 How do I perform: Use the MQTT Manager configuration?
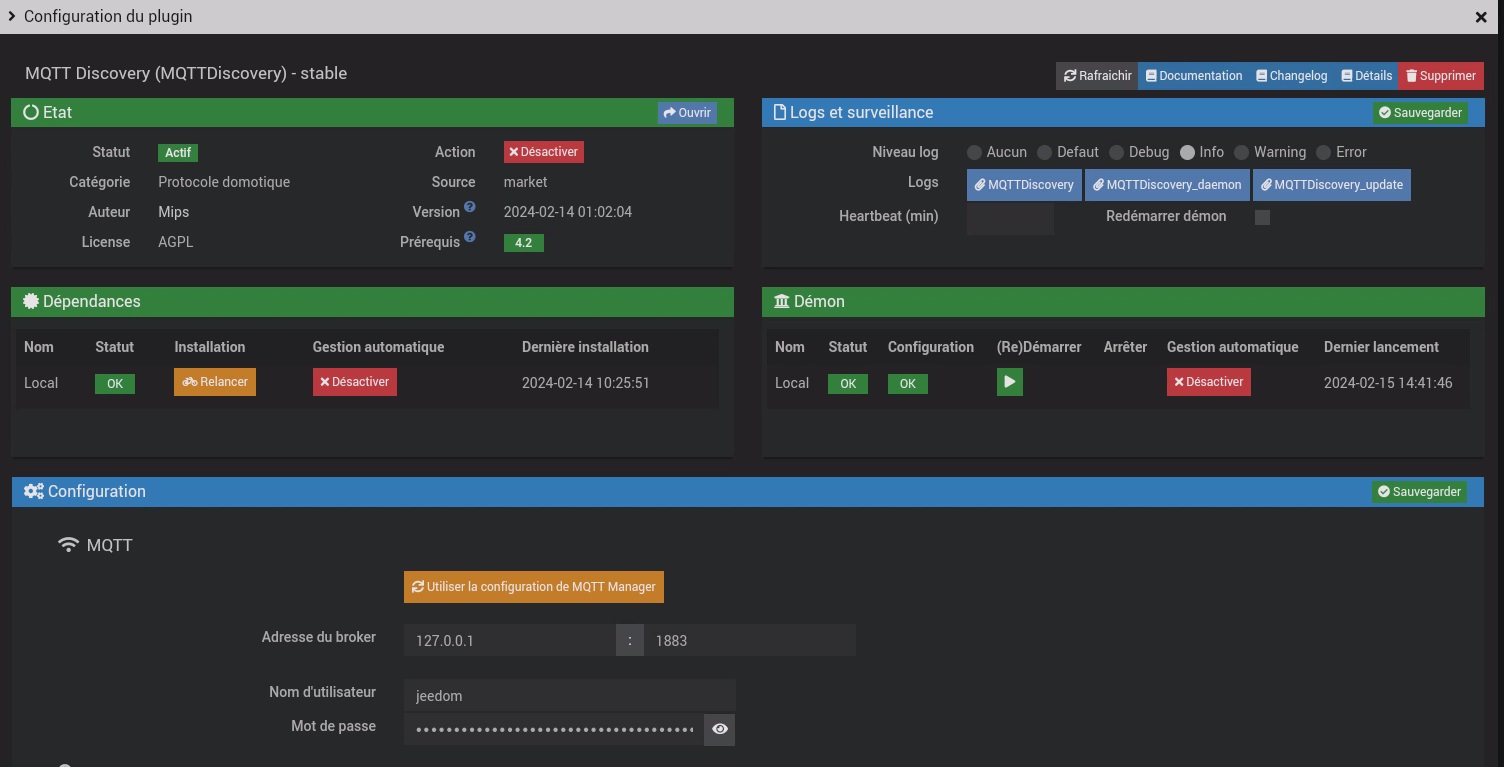tap(534, 587)
